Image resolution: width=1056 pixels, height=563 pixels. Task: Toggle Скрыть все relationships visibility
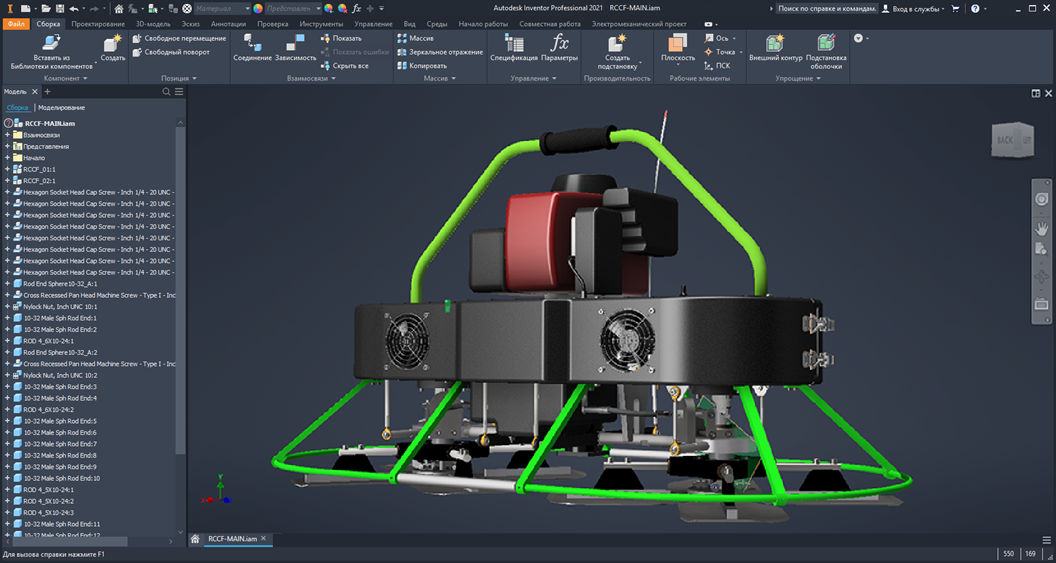[344, 66]
